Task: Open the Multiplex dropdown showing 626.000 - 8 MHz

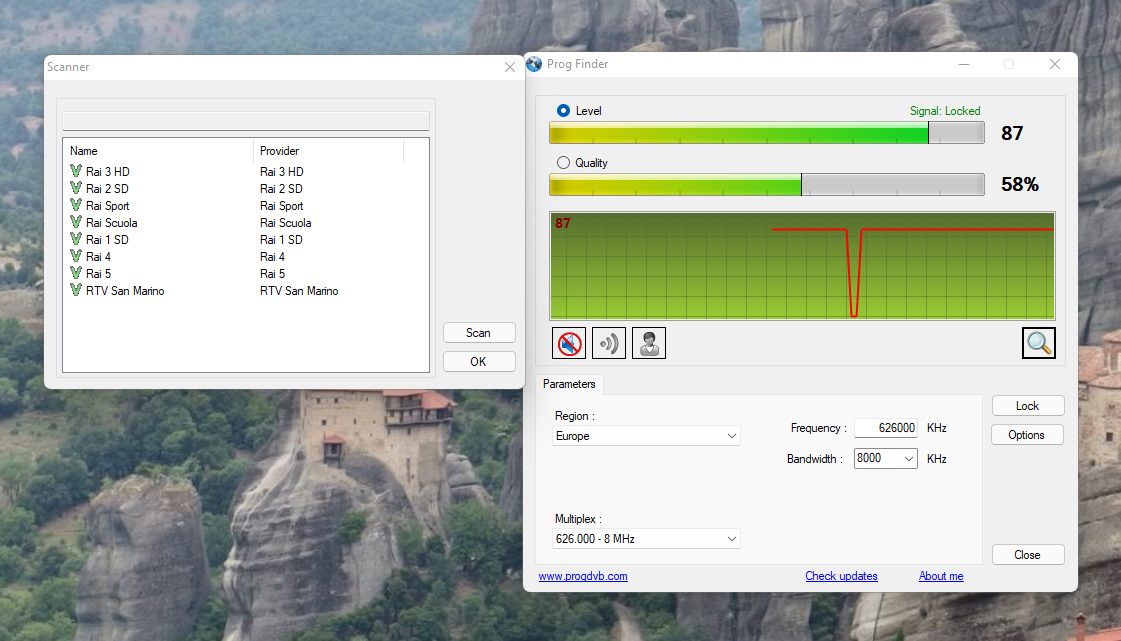Action: (646, 539)
